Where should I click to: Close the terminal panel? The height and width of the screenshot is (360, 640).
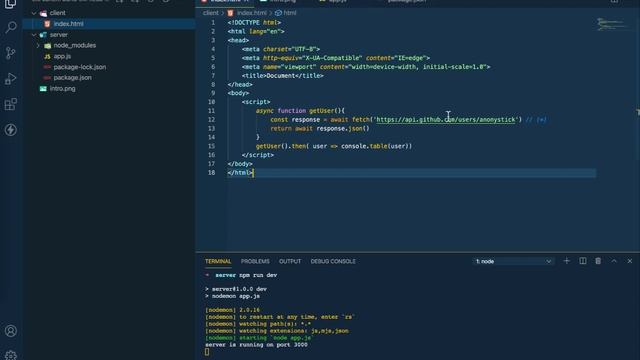pos(629,261)
